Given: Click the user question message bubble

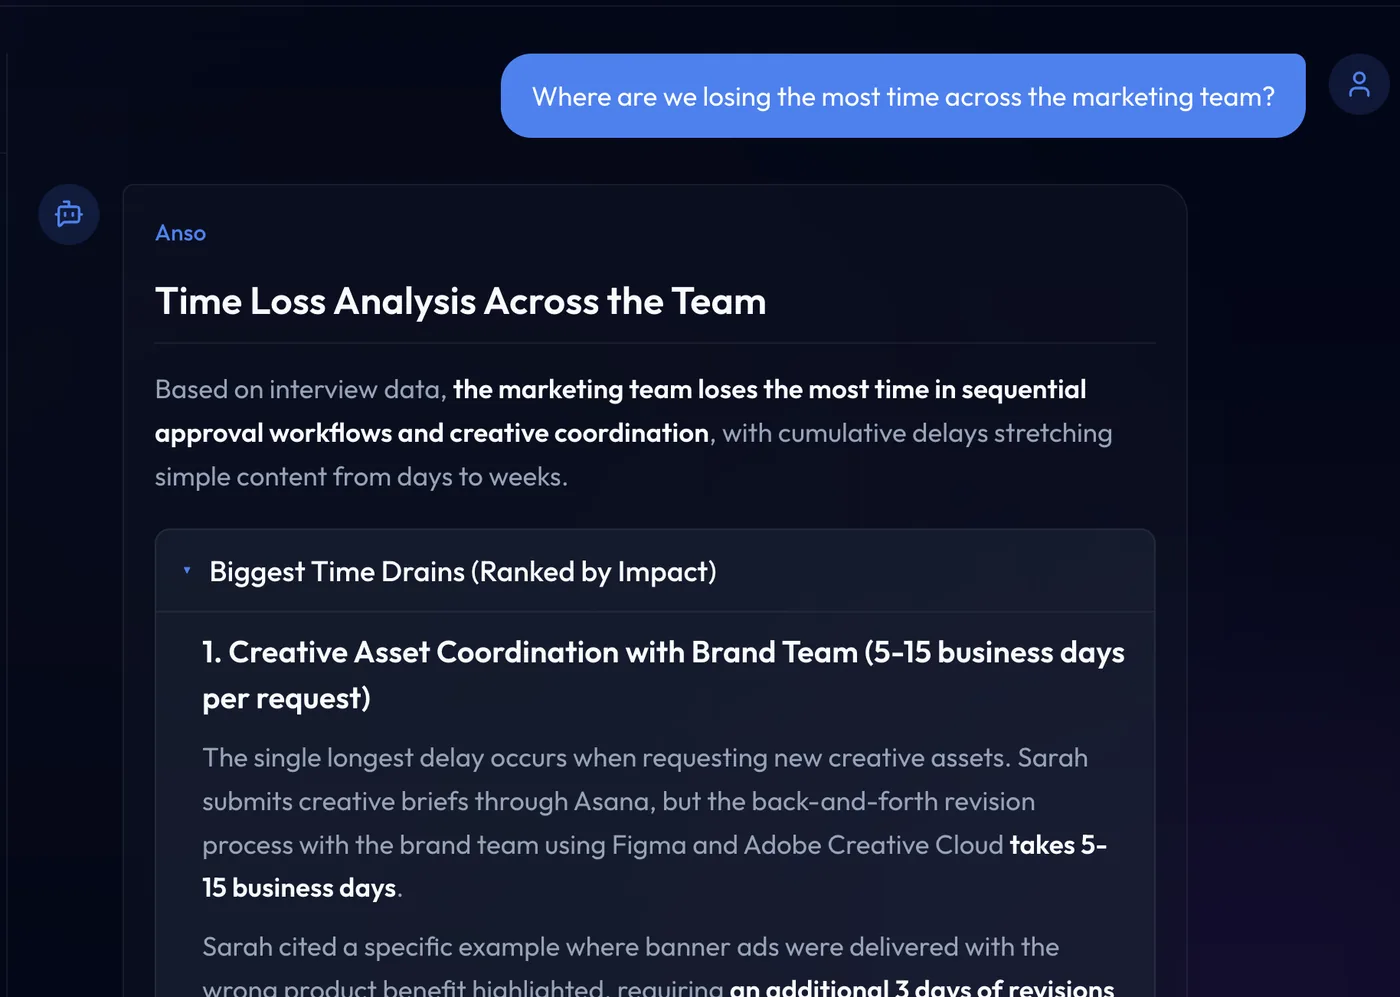Looking at the screenshot, I should pos(903,96).
